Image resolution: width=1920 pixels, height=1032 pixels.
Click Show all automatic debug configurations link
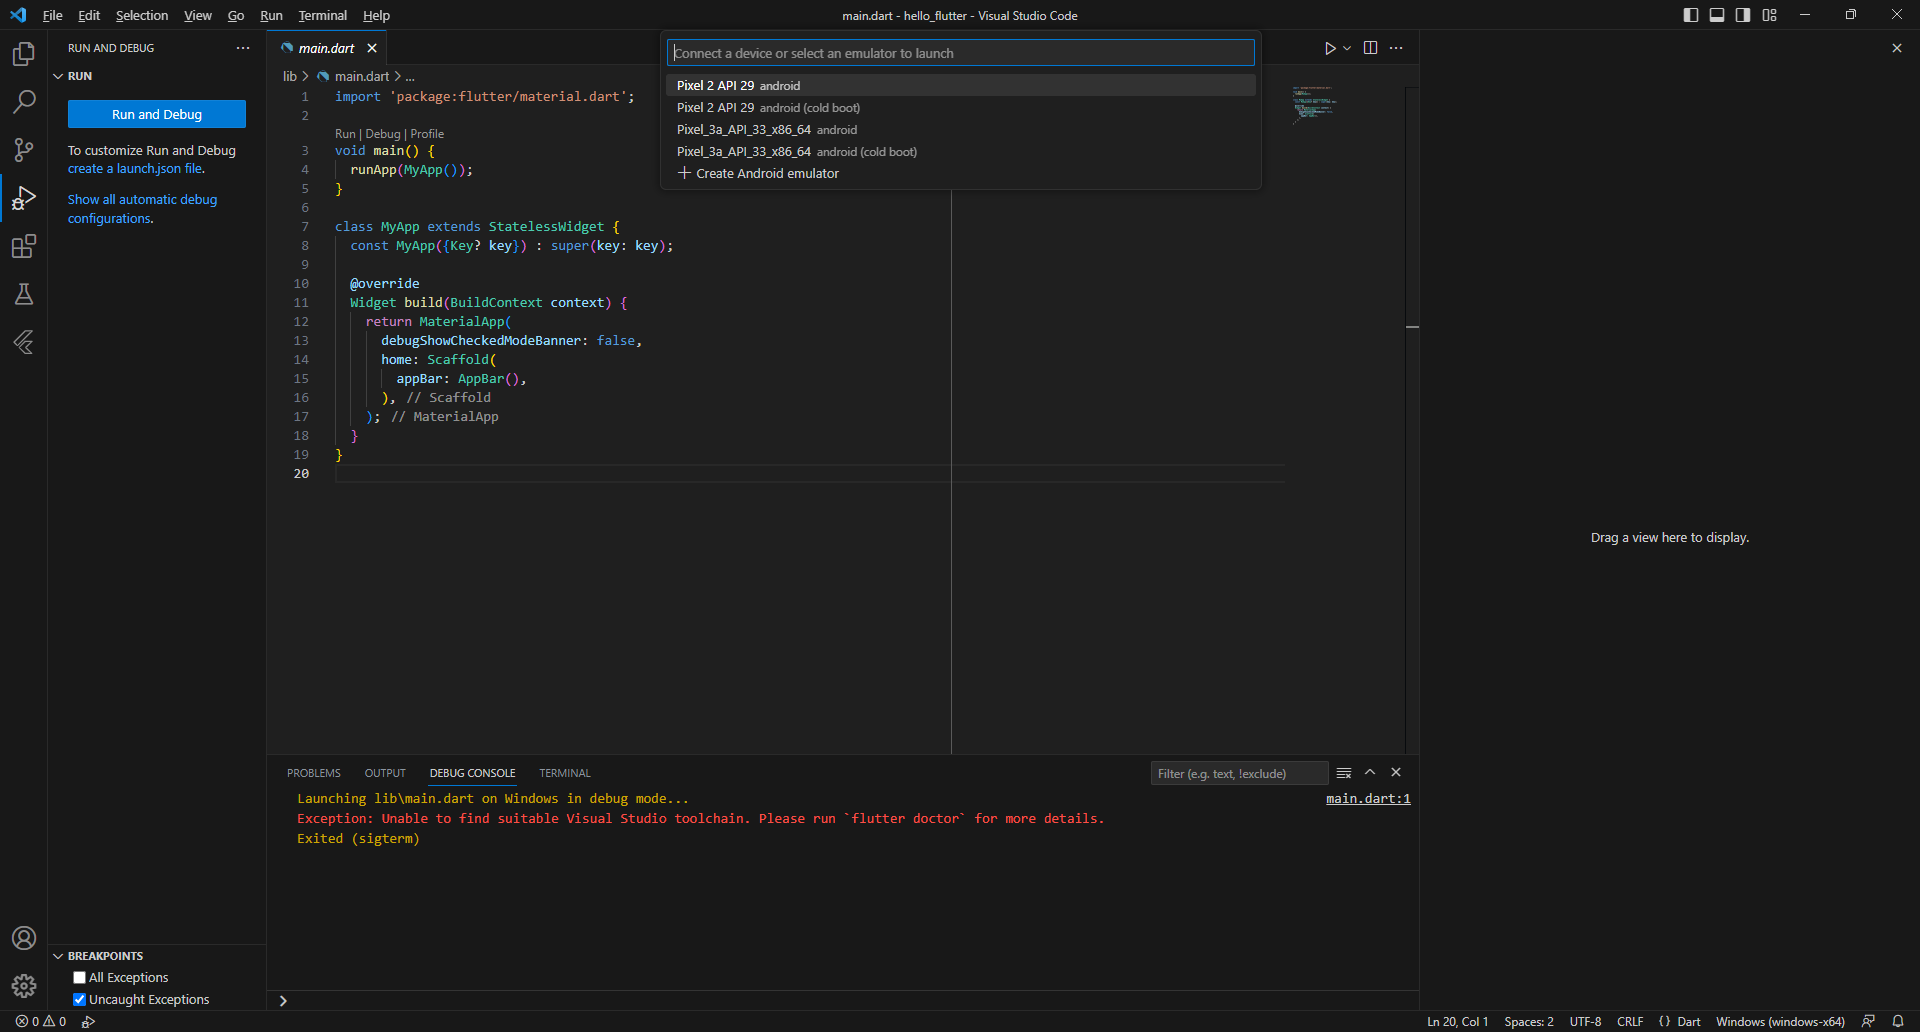tap(142, 209)
